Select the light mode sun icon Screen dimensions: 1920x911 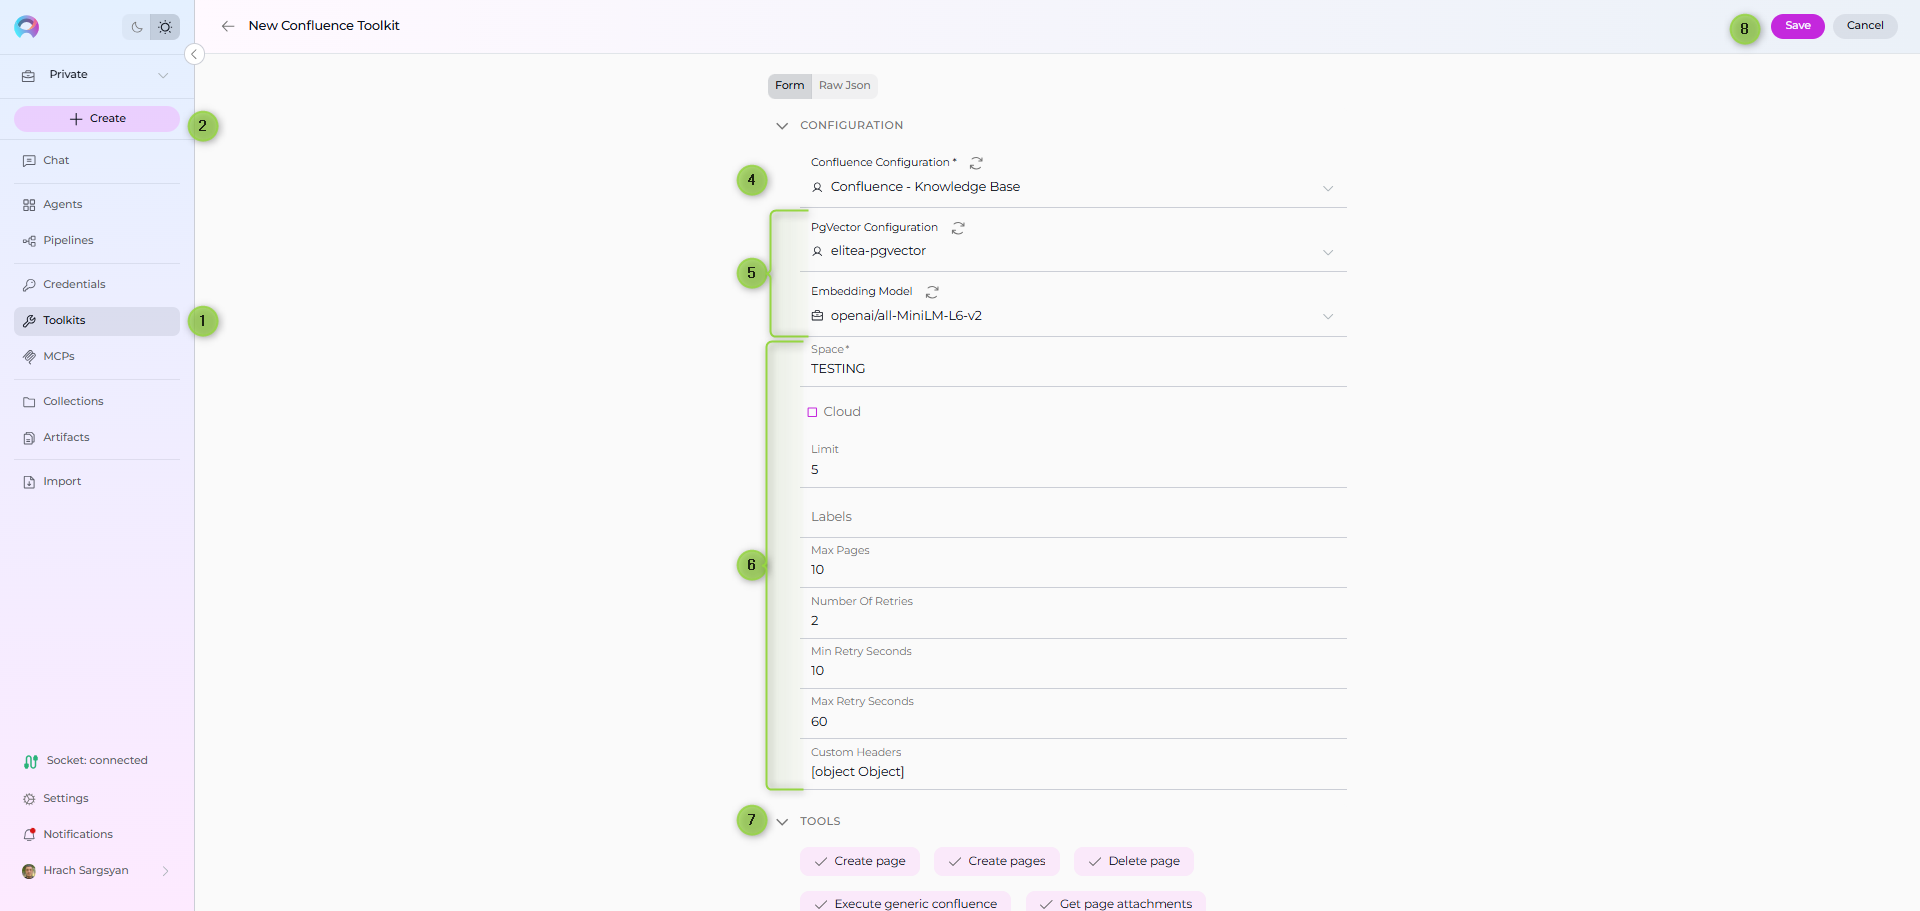165,27
